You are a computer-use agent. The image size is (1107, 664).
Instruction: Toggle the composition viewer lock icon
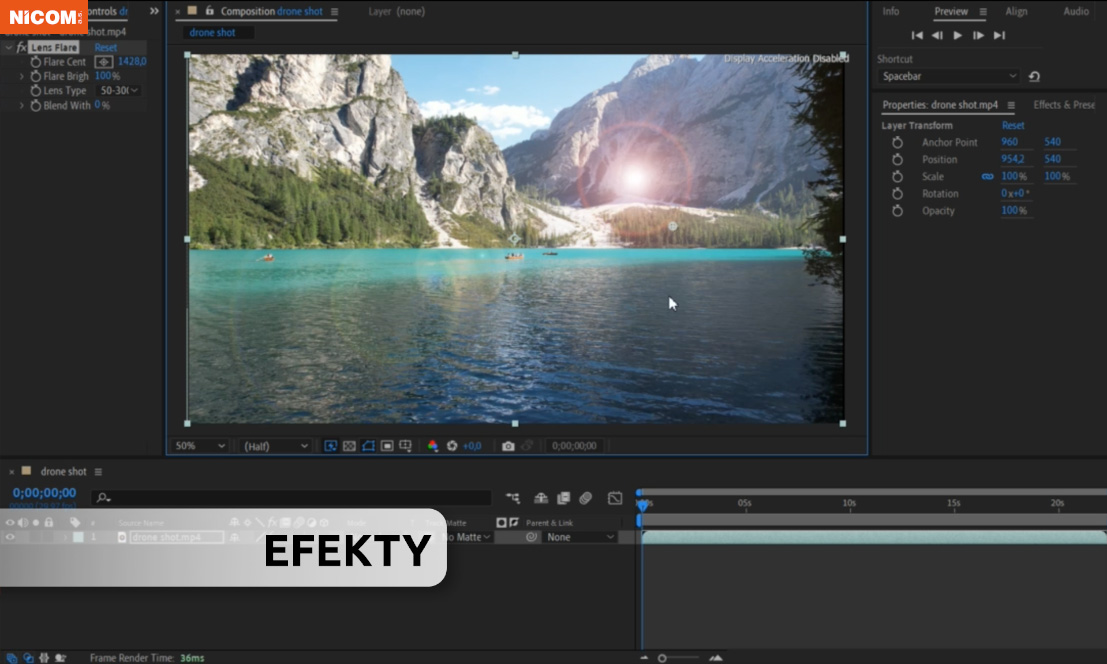point(210,11)
